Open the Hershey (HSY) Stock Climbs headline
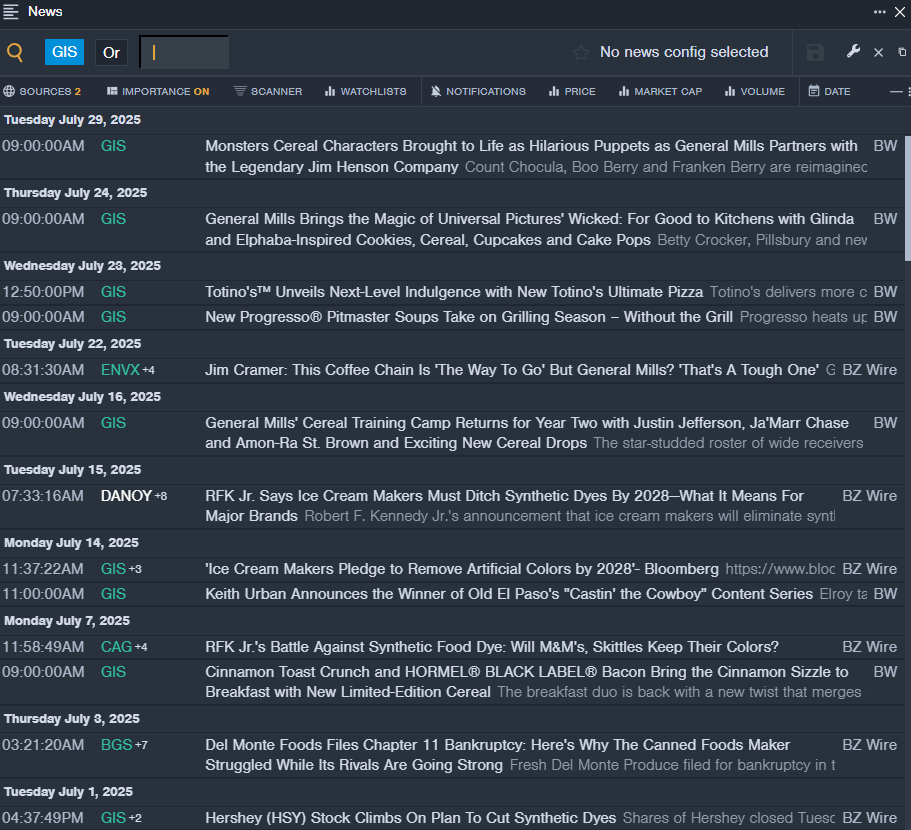The width and height of the screenshot is (911, 830). tap(410, 818)
